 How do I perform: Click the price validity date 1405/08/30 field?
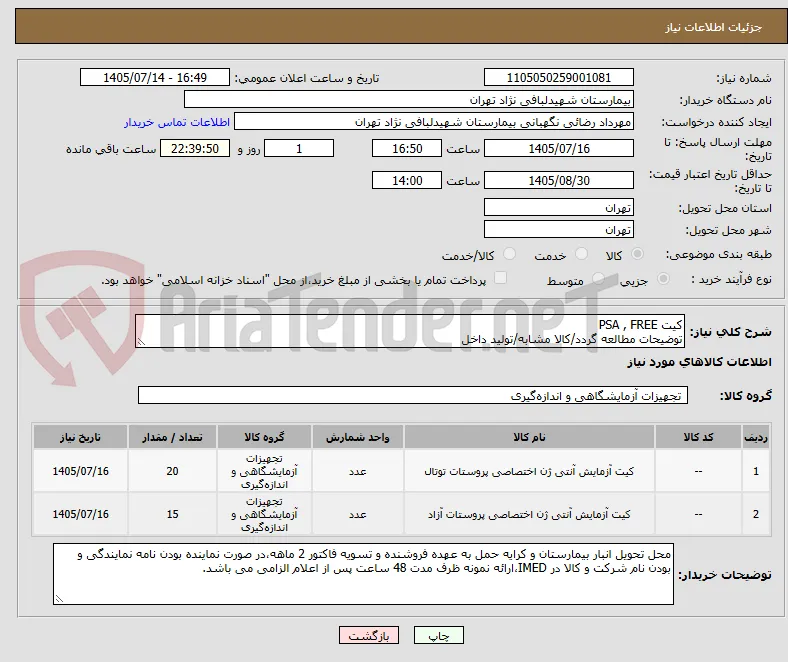pyautogui.click(x=558, y=180)
